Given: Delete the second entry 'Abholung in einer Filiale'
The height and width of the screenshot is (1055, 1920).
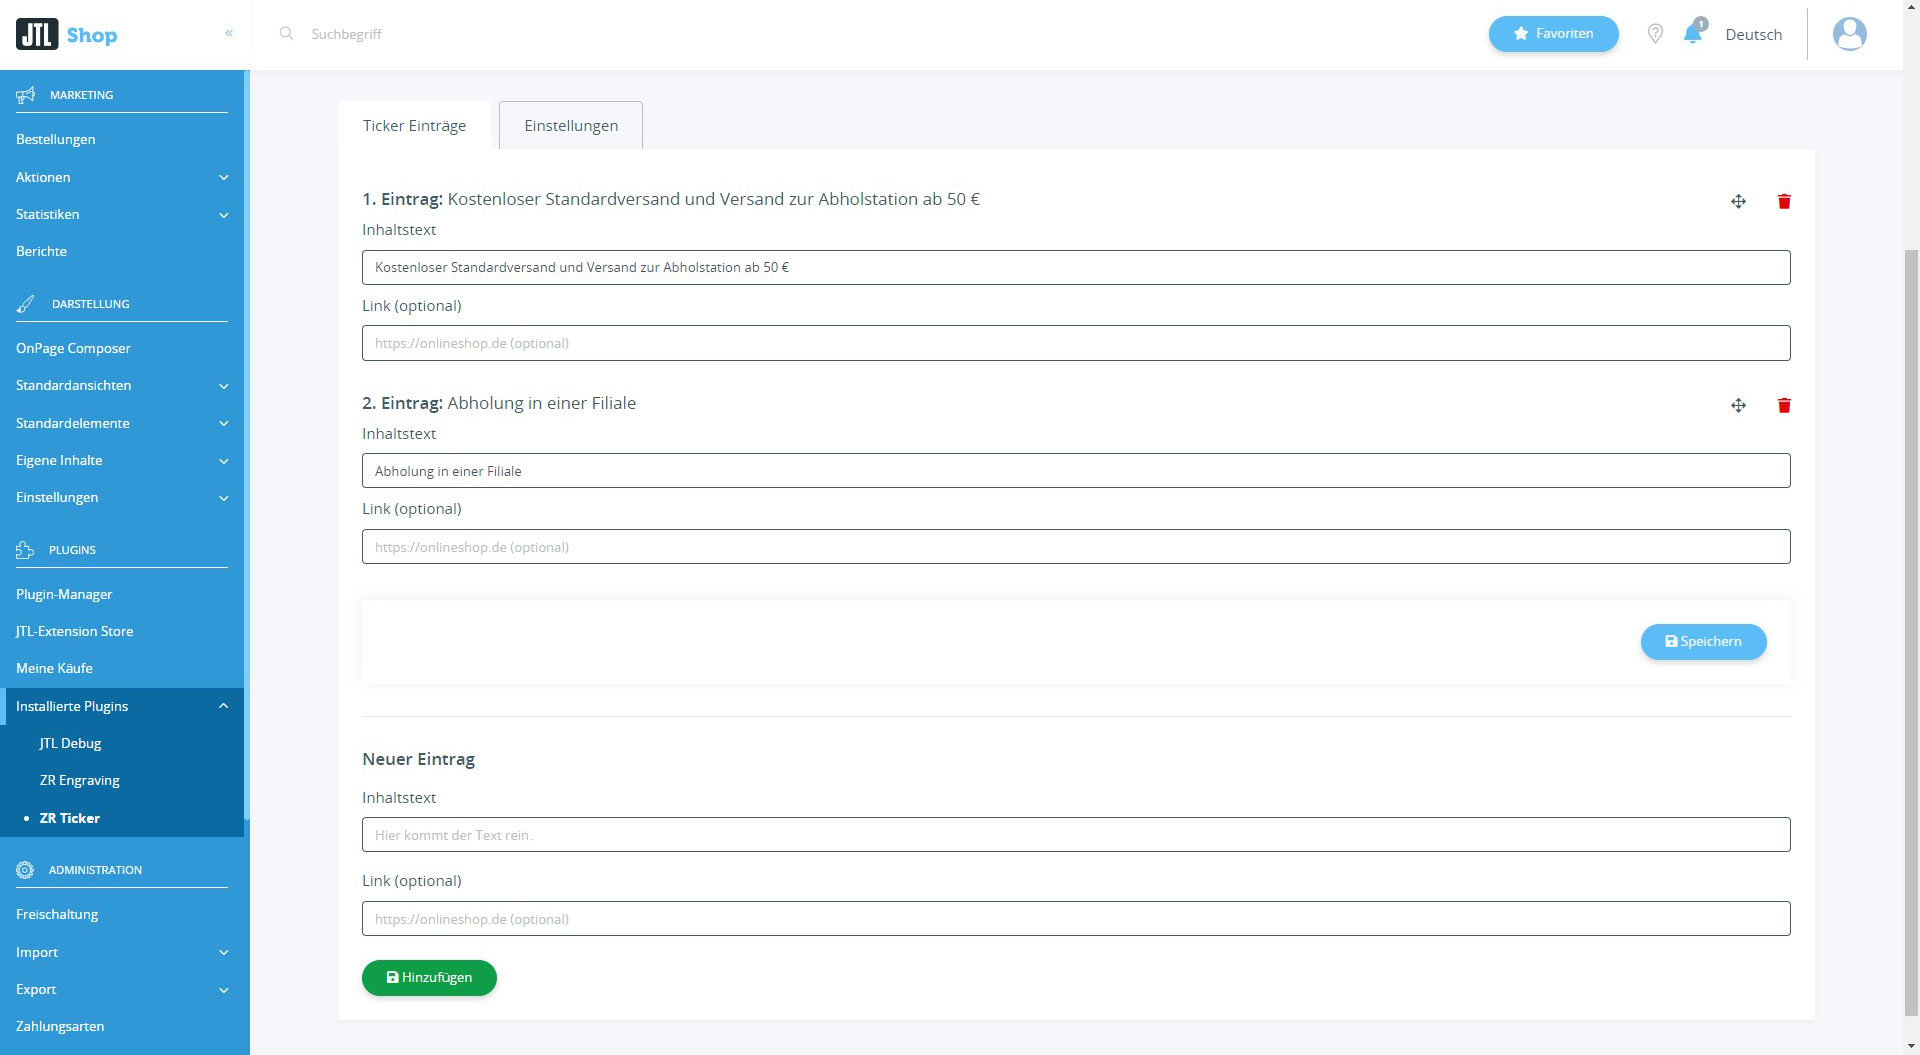Looking at the screenshot, I should [x=1783, y=406].
